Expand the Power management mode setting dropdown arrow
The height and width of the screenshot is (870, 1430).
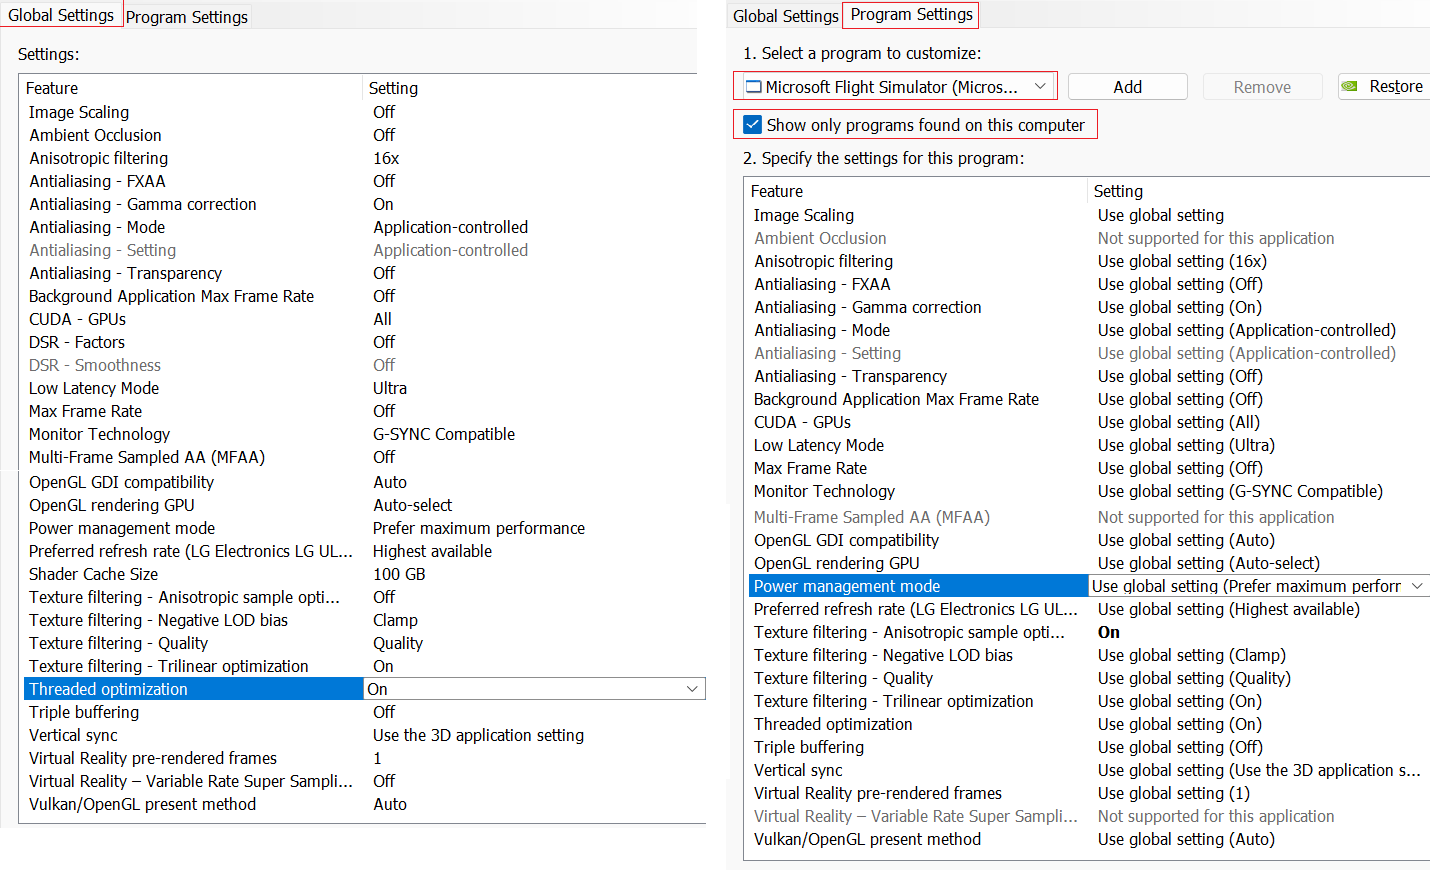[1417, 586]
